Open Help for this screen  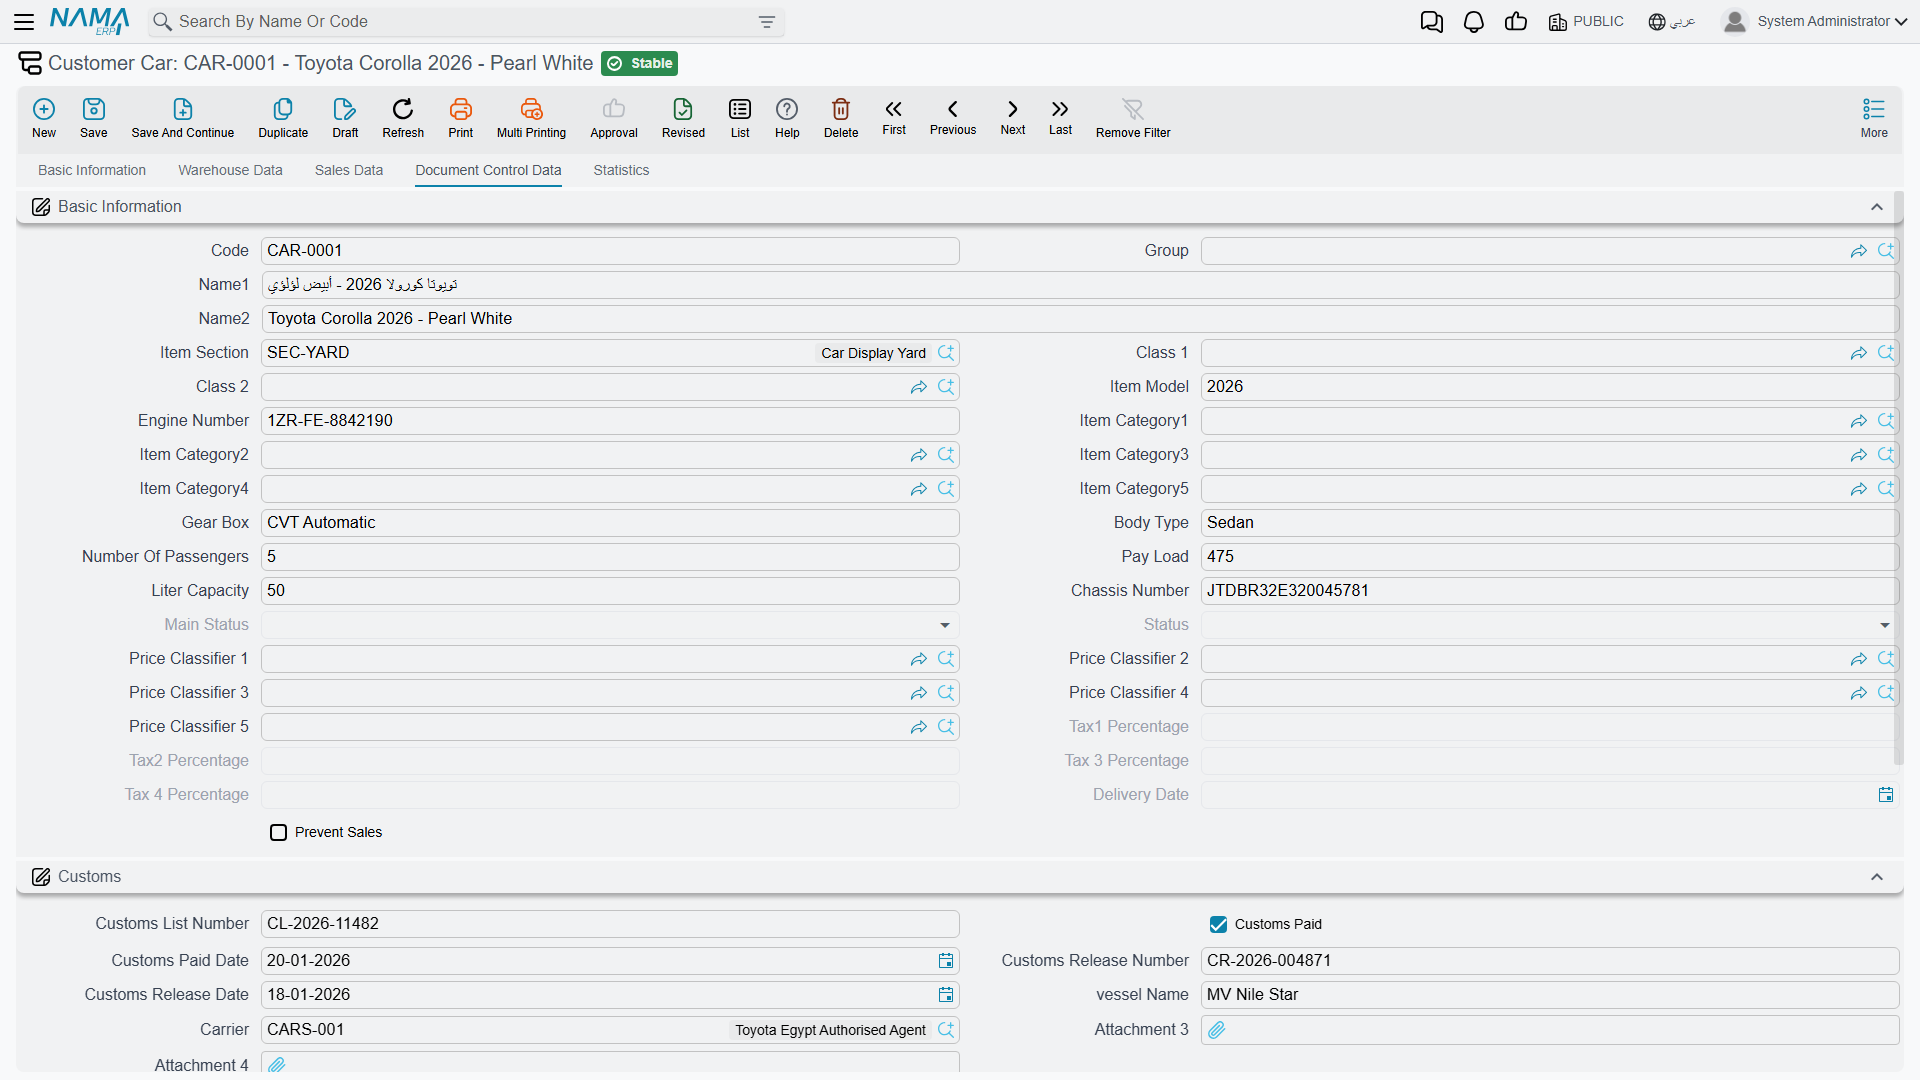787,117
